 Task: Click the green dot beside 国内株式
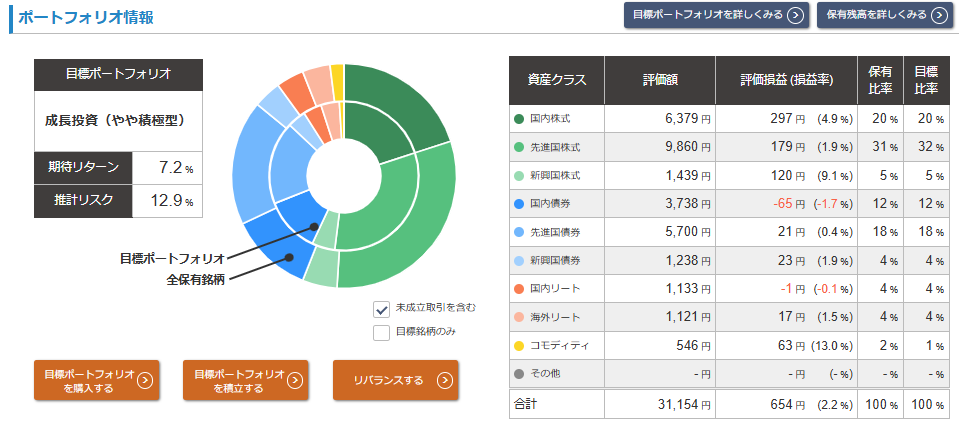519,119
